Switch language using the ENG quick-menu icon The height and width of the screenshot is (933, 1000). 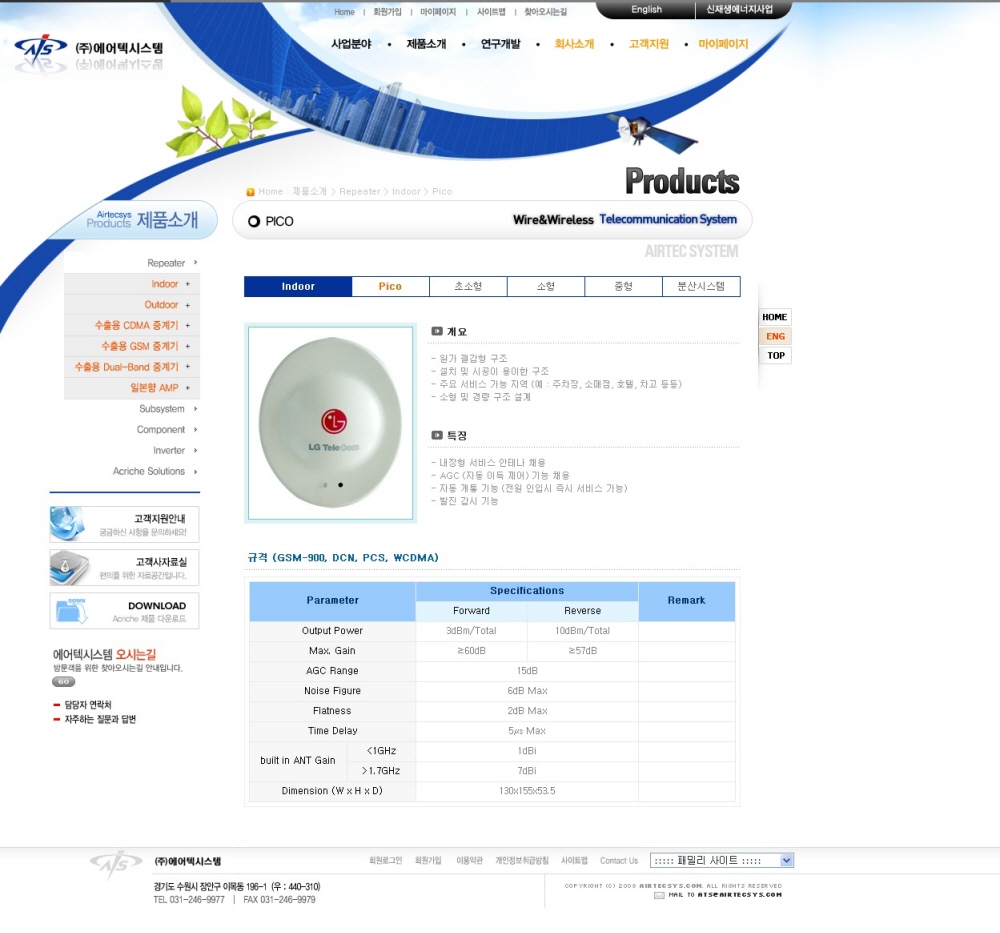coord(775,336)
